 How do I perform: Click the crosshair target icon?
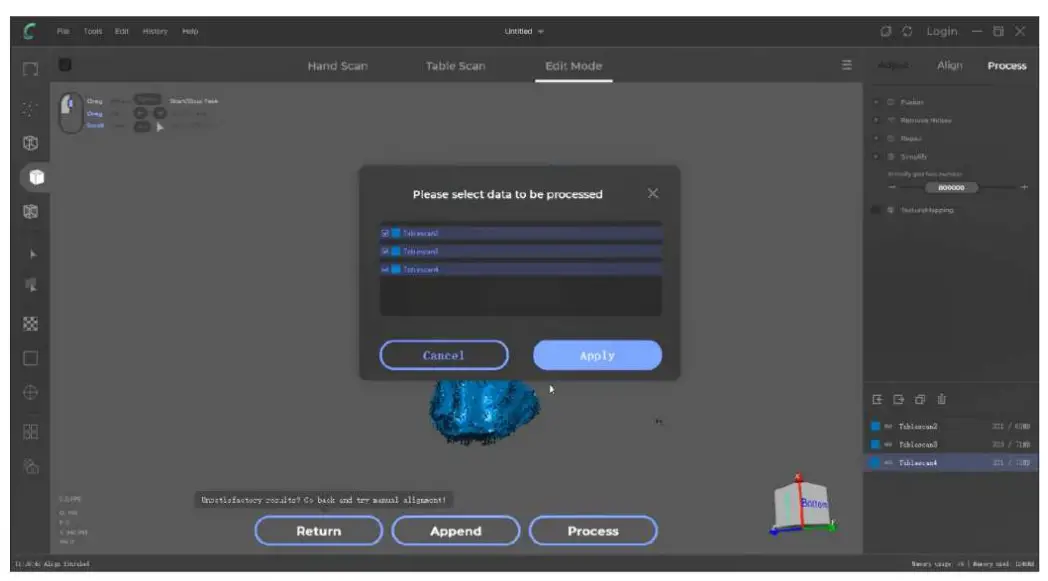pos(30,392)
